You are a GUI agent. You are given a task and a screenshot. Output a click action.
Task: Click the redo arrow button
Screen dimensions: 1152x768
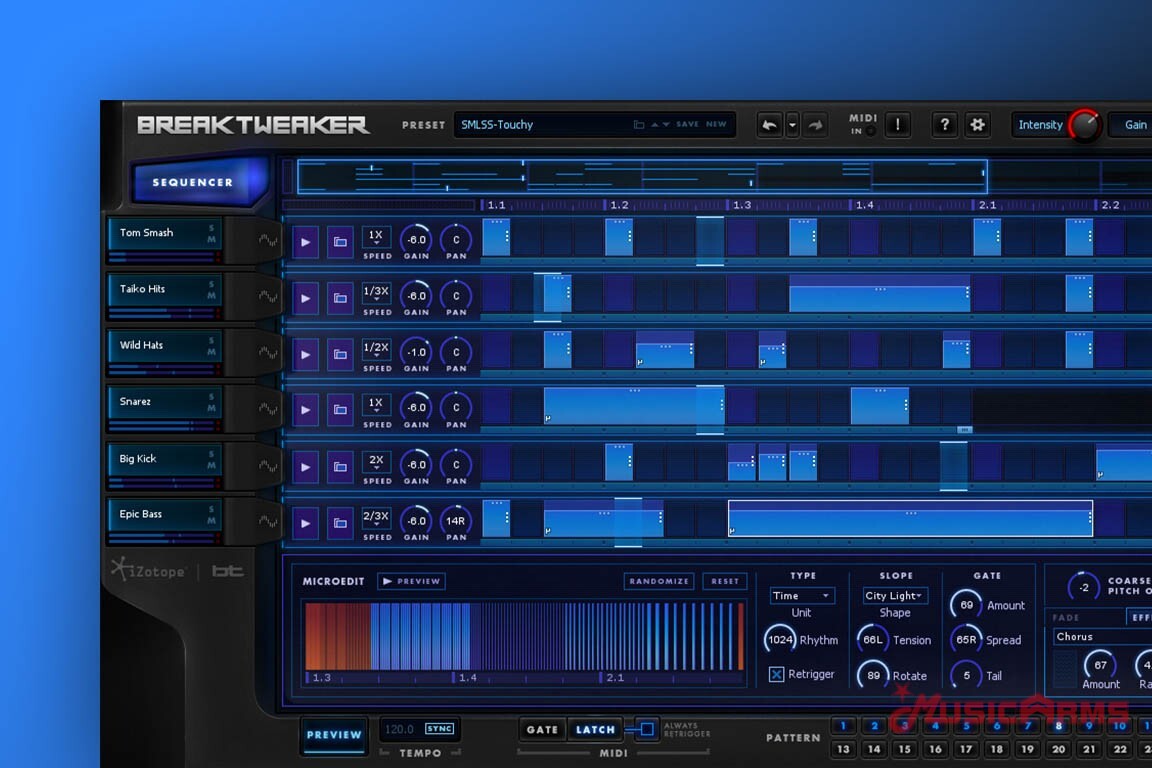pos(815,125)
